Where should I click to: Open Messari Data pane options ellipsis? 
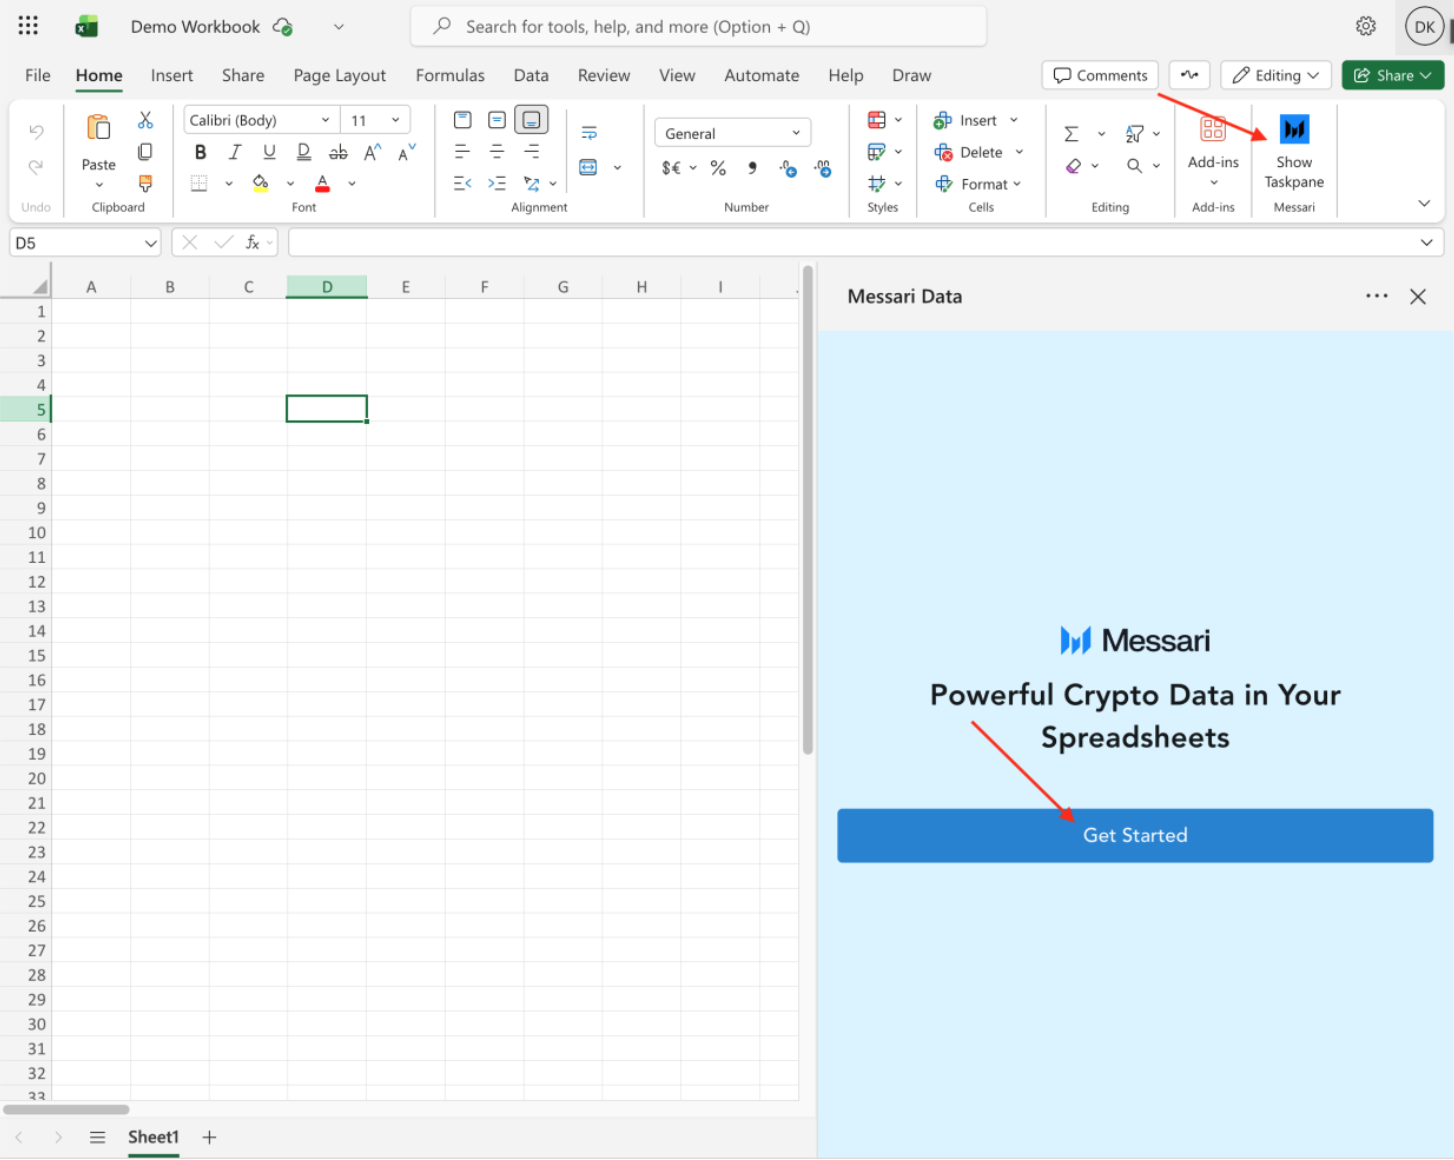(x=1377, y=296)
